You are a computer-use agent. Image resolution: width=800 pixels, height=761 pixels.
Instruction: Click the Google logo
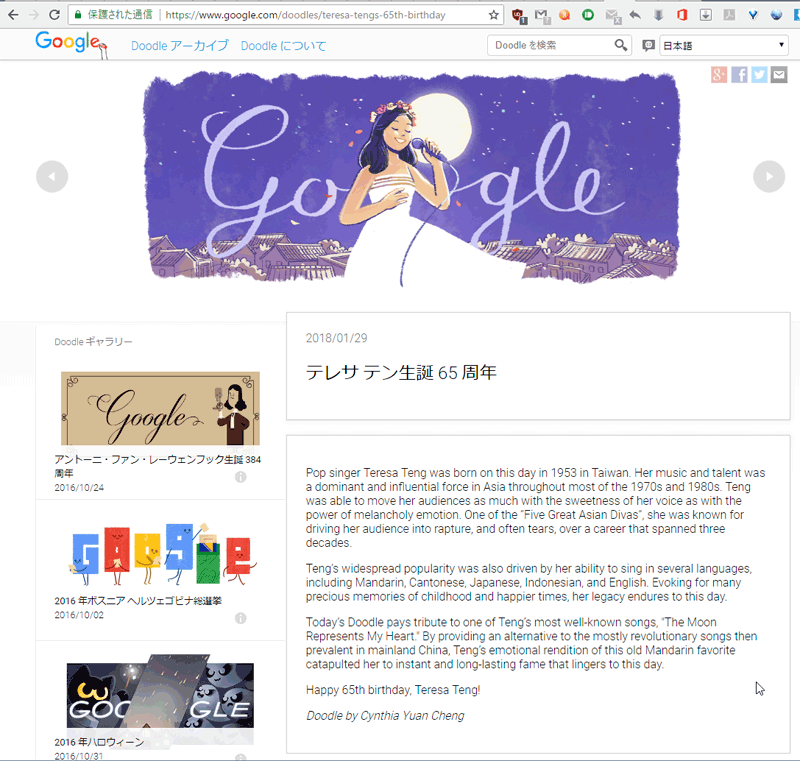click(x=70, y=43)
